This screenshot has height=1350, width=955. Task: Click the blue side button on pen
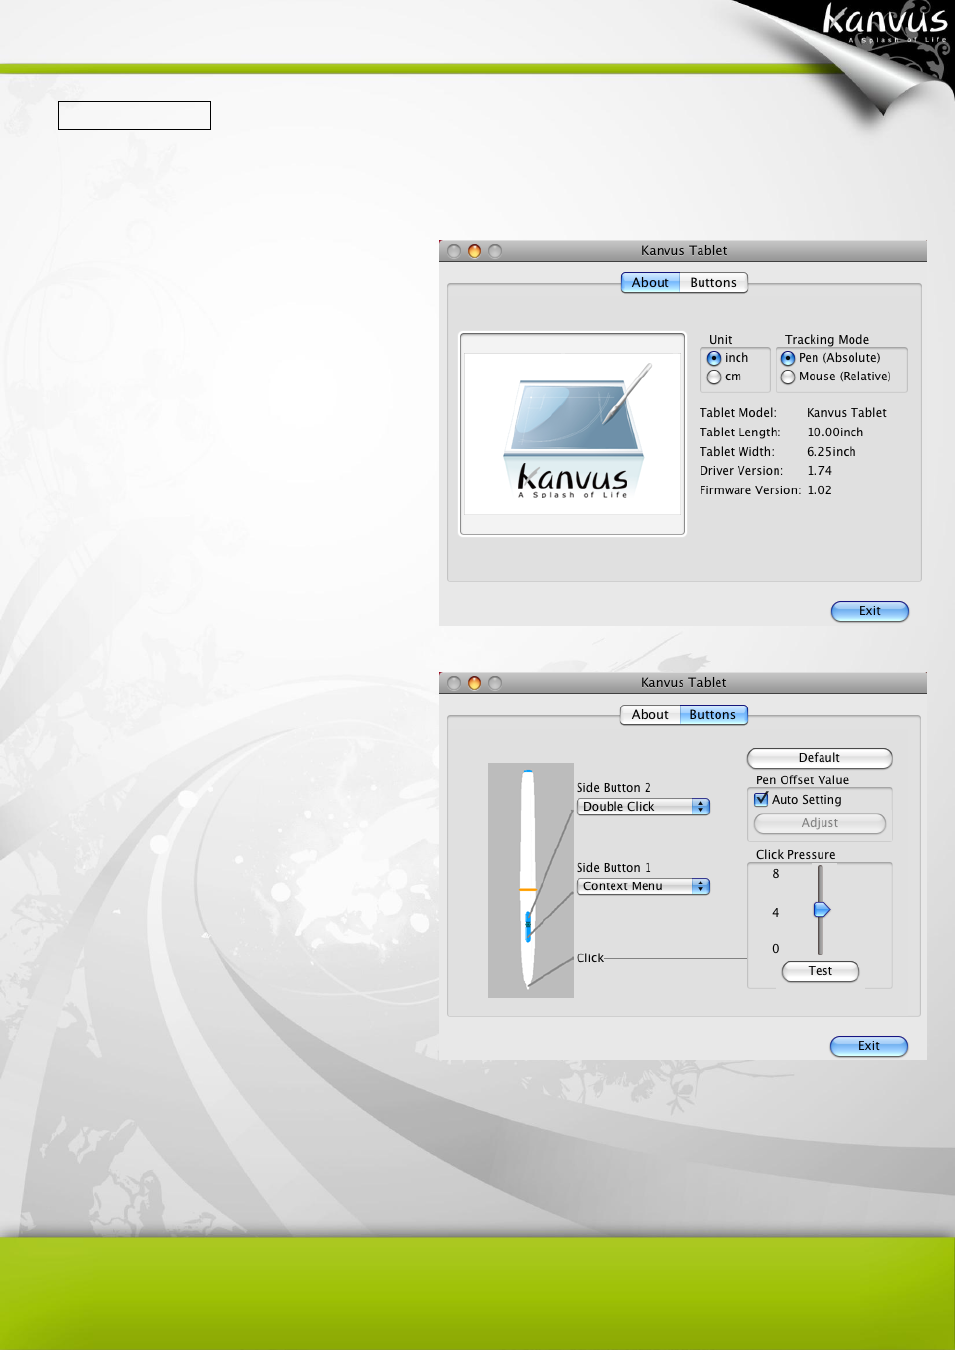click(528, 926)
